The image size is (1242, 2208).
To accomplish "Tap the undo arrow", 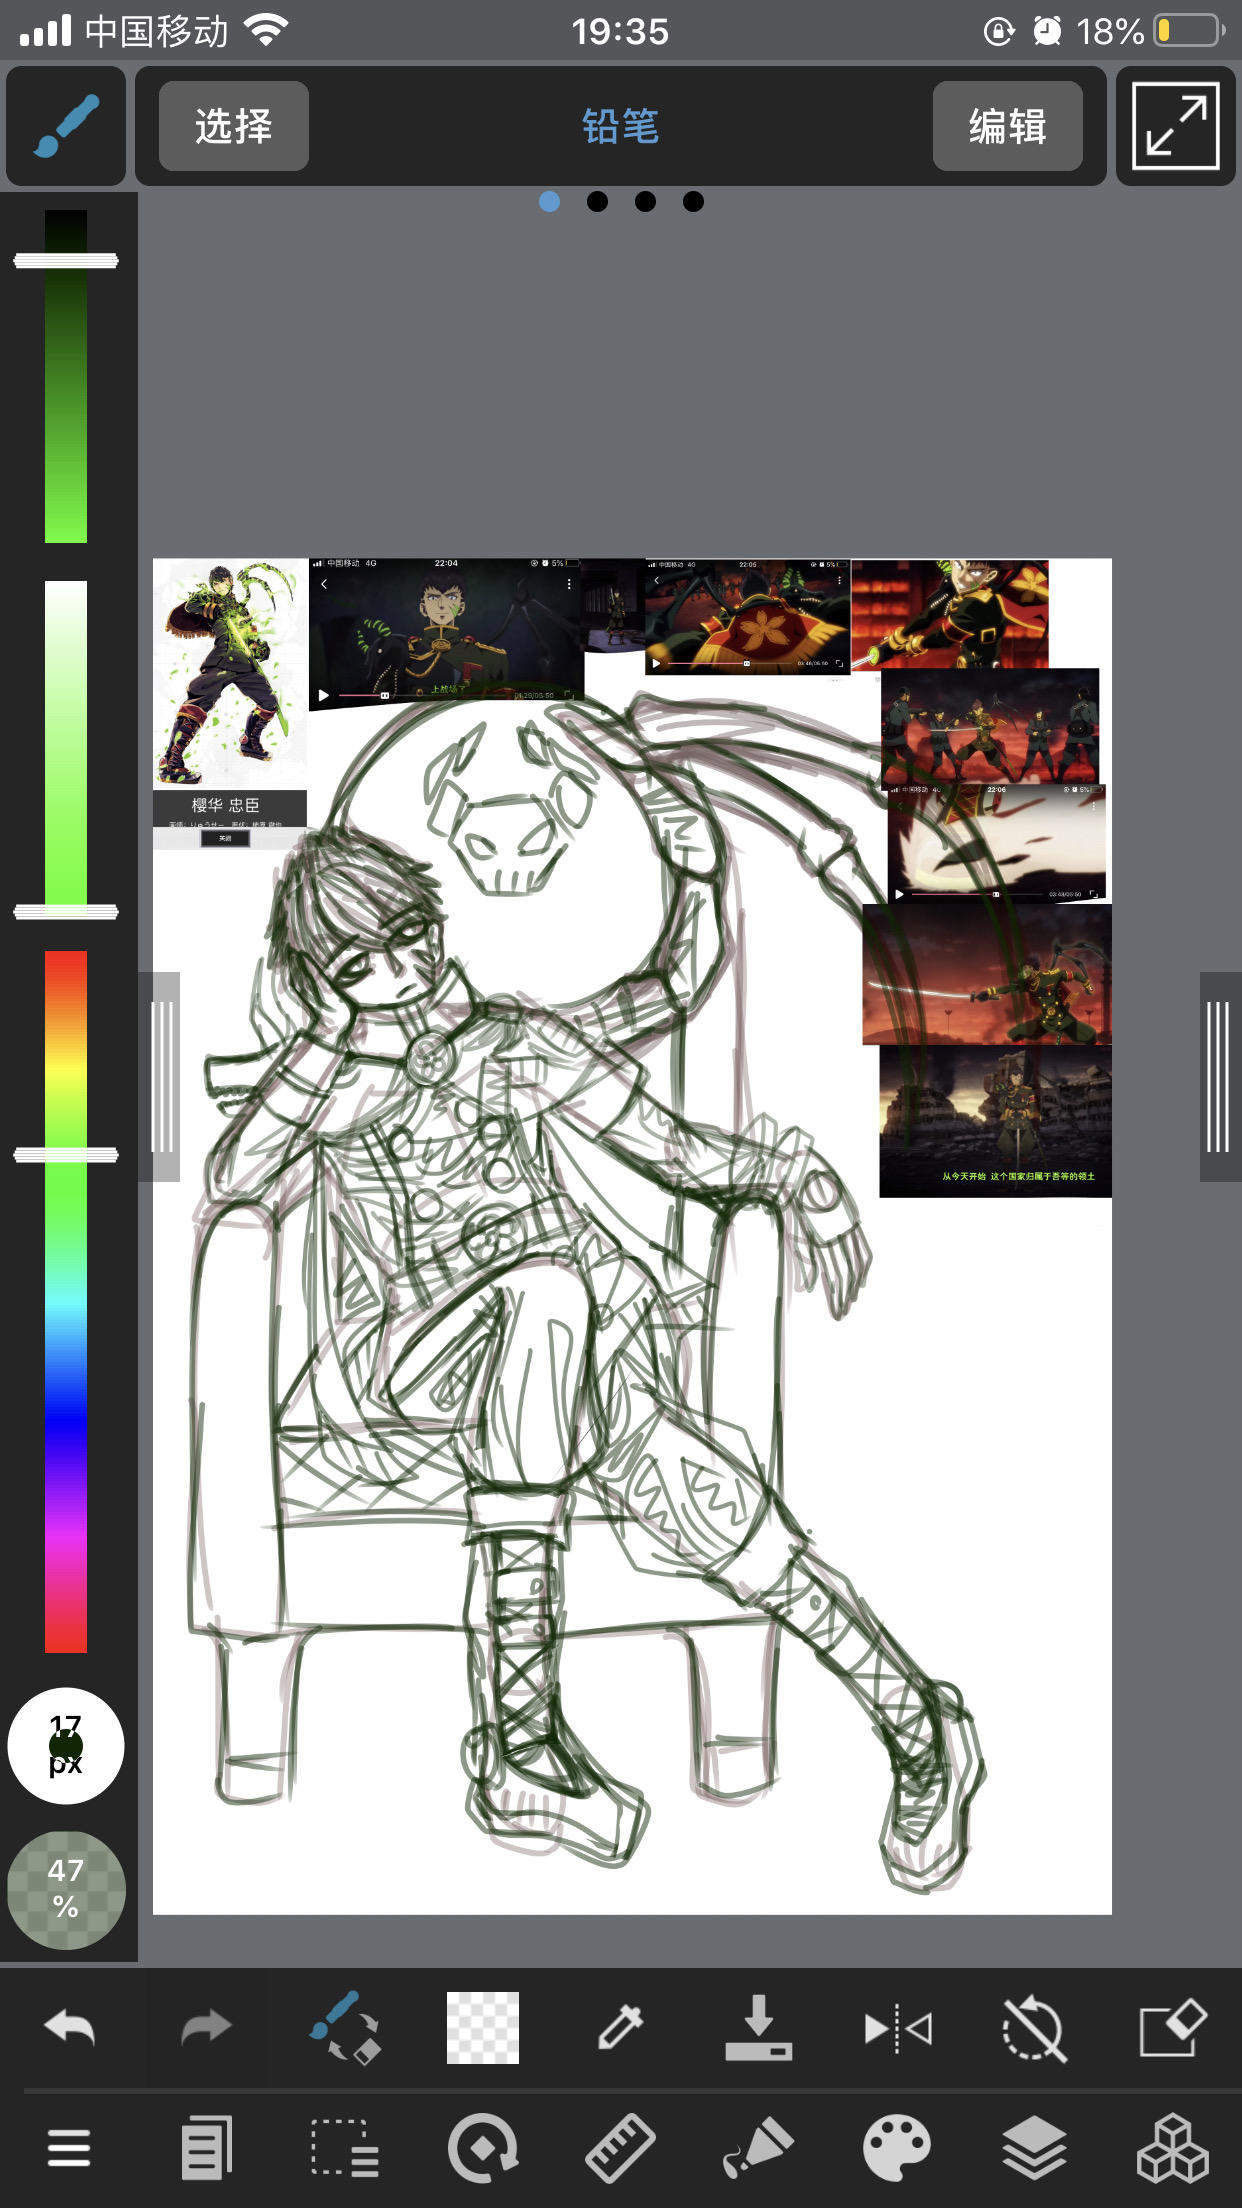I will [x=69, y=2028].
